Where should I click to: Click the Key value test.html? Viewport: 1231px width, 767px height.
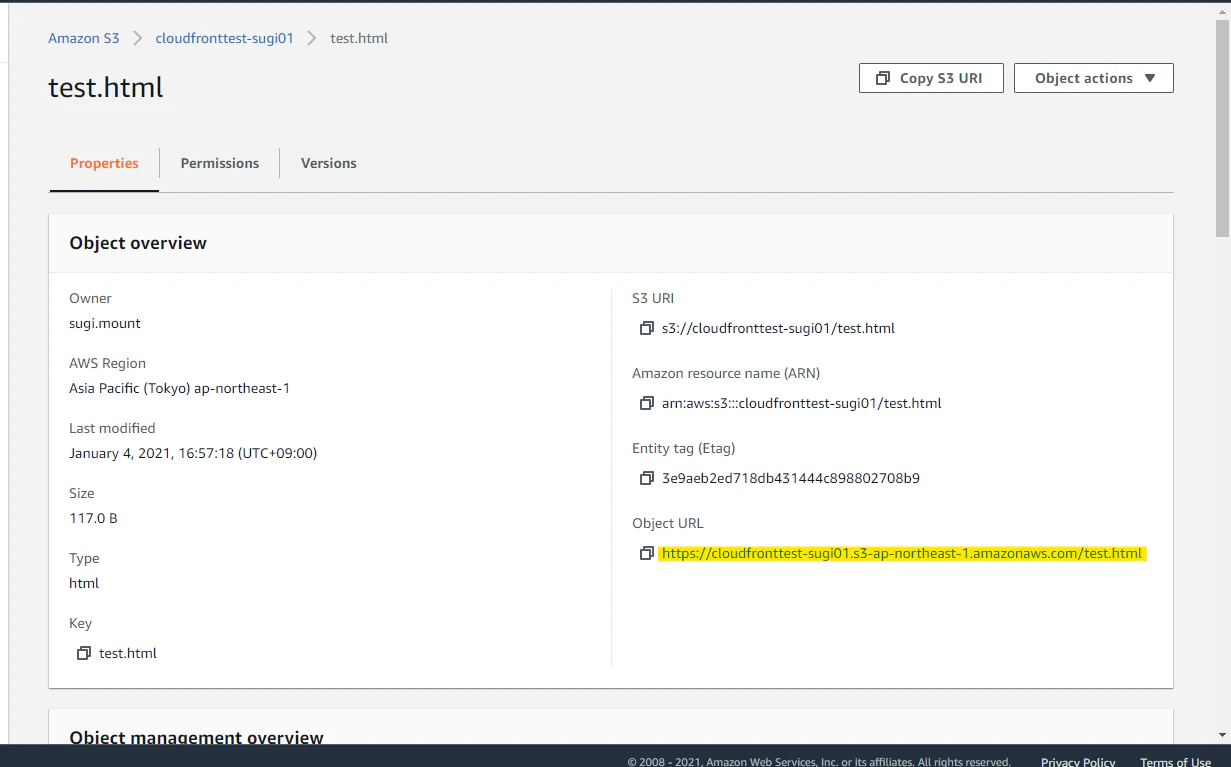coord(128,653)
